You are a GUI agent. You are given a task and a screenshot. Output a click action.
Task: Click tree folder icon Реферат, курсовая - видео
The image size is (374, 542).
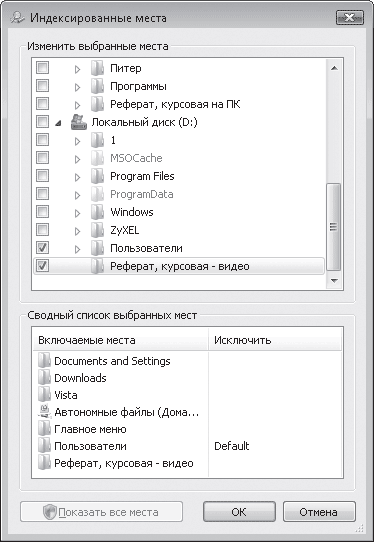(97, 266)
